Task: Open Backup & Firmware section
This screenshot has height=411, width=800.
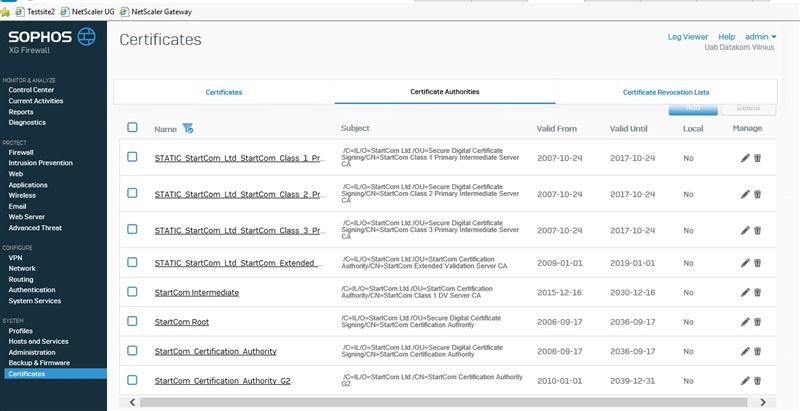Action: (x=39, y=363)
